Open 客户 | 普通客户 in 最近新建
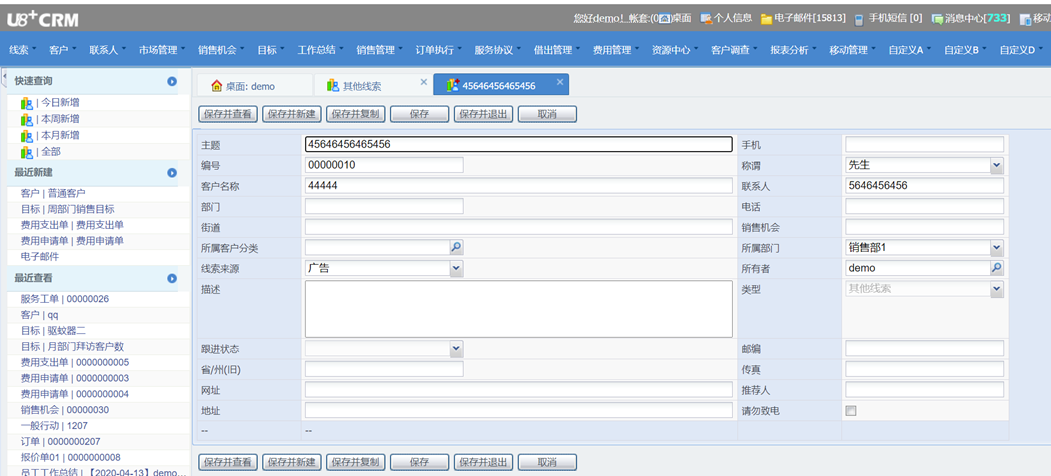The width and height of the screenshot is (1051, 476). (x=53, y=193)
